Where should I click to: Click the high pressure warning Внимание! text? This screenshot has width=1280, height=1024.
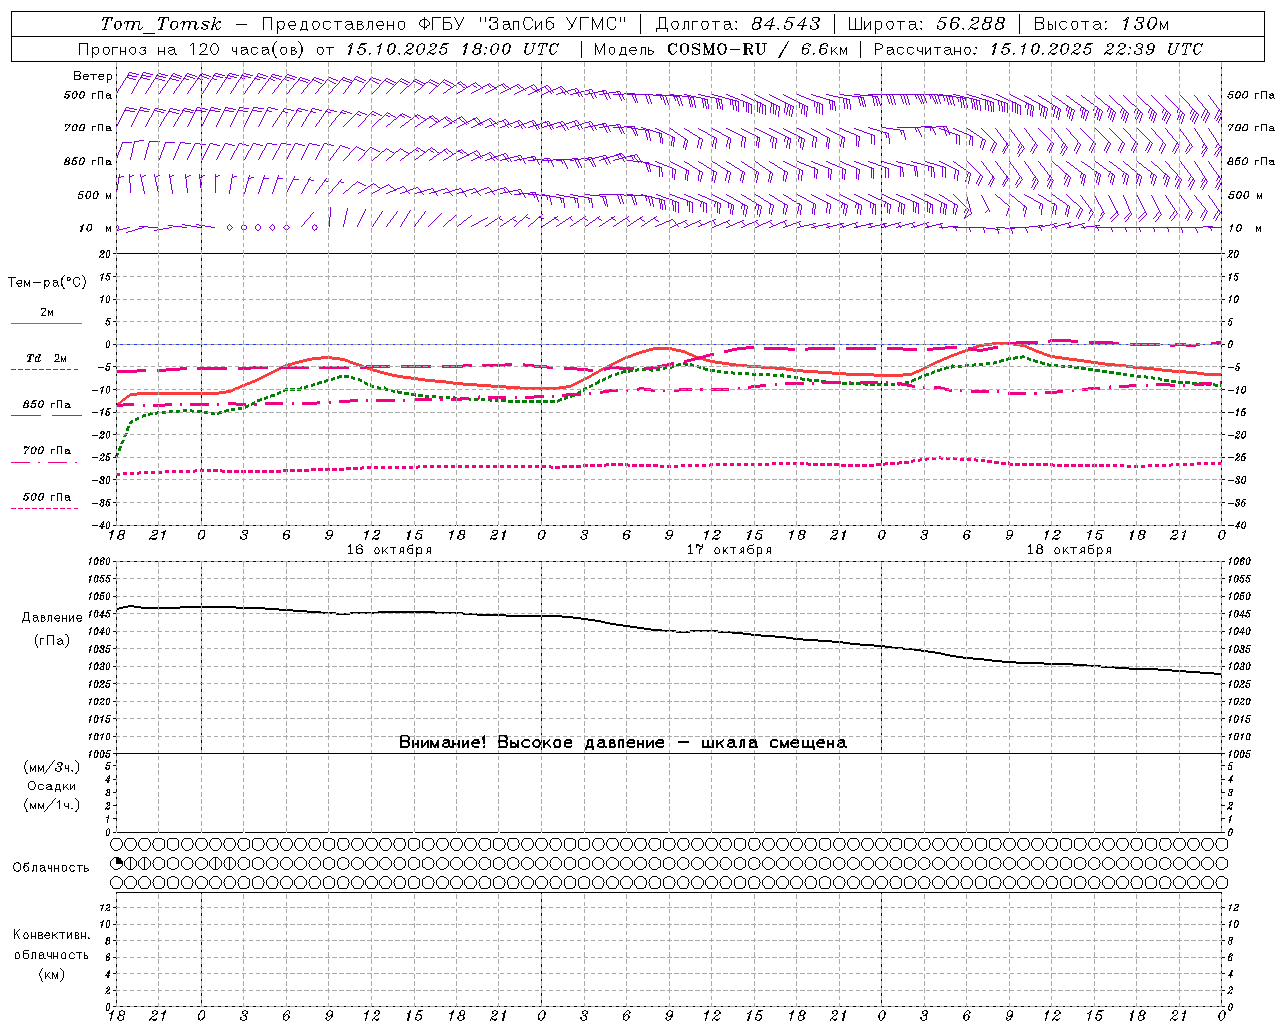(623, 743)
